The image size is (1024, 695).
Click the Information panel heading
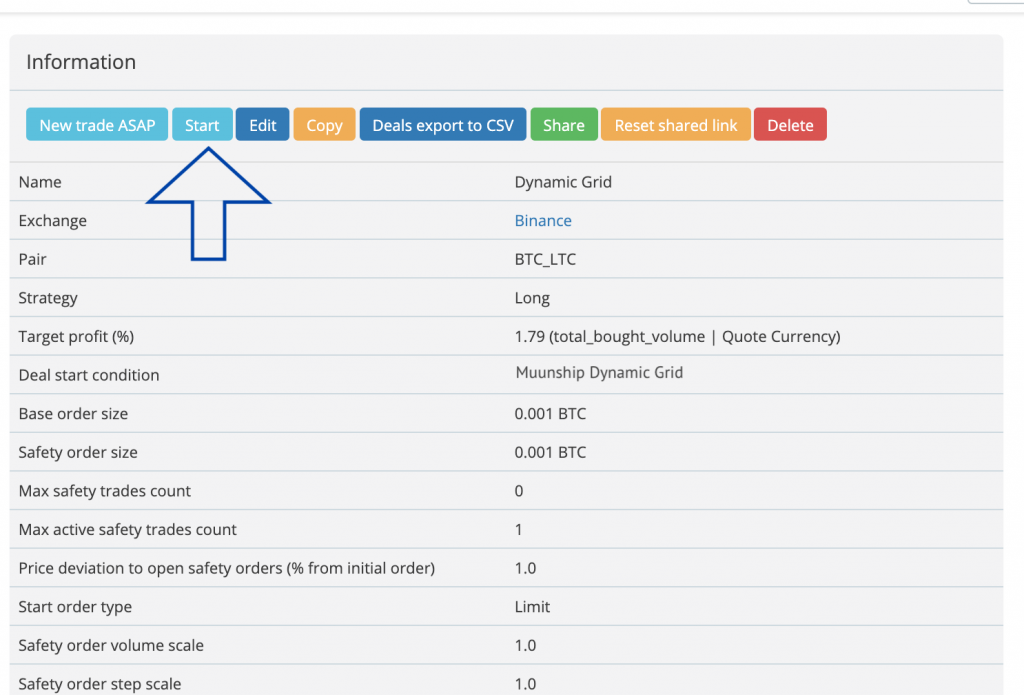point(81,62)
